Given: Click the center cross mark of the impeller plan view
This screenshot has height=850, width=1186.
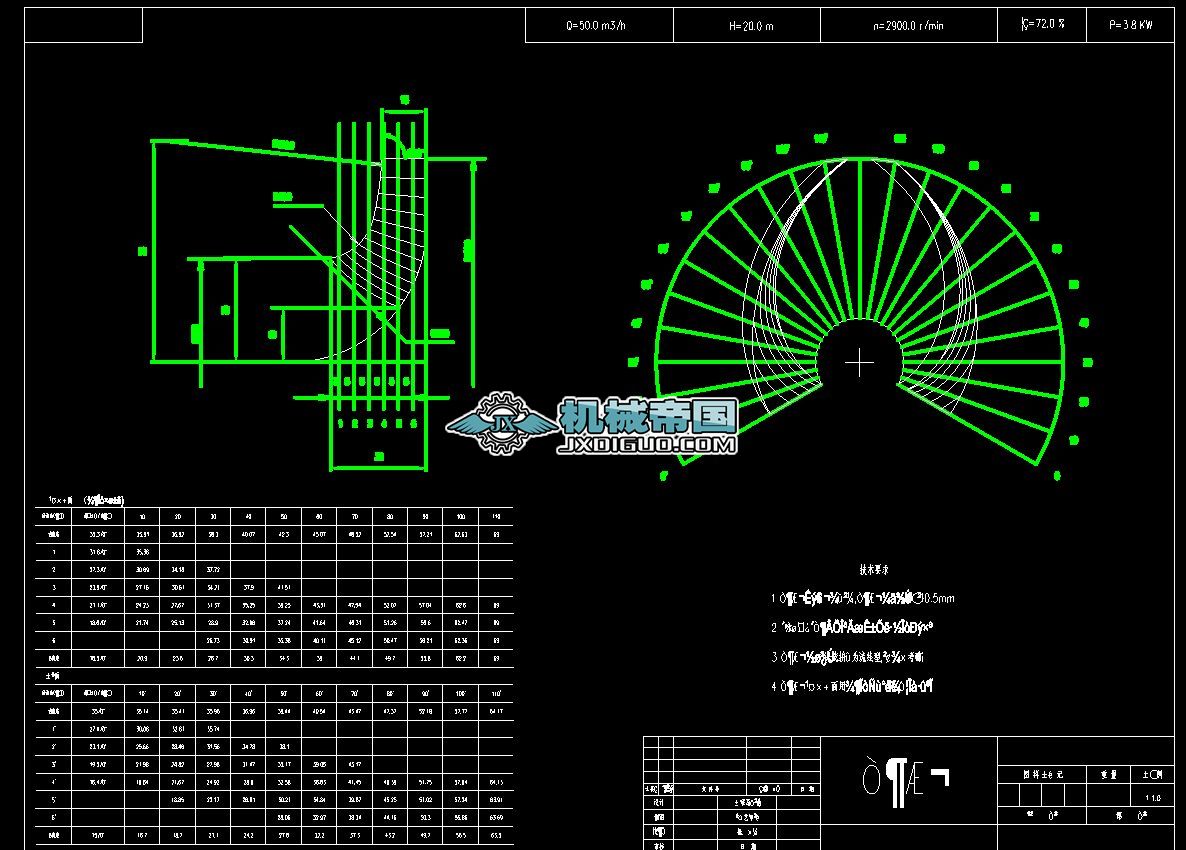Looking at the screenshot, I should [x=859, y=363].
